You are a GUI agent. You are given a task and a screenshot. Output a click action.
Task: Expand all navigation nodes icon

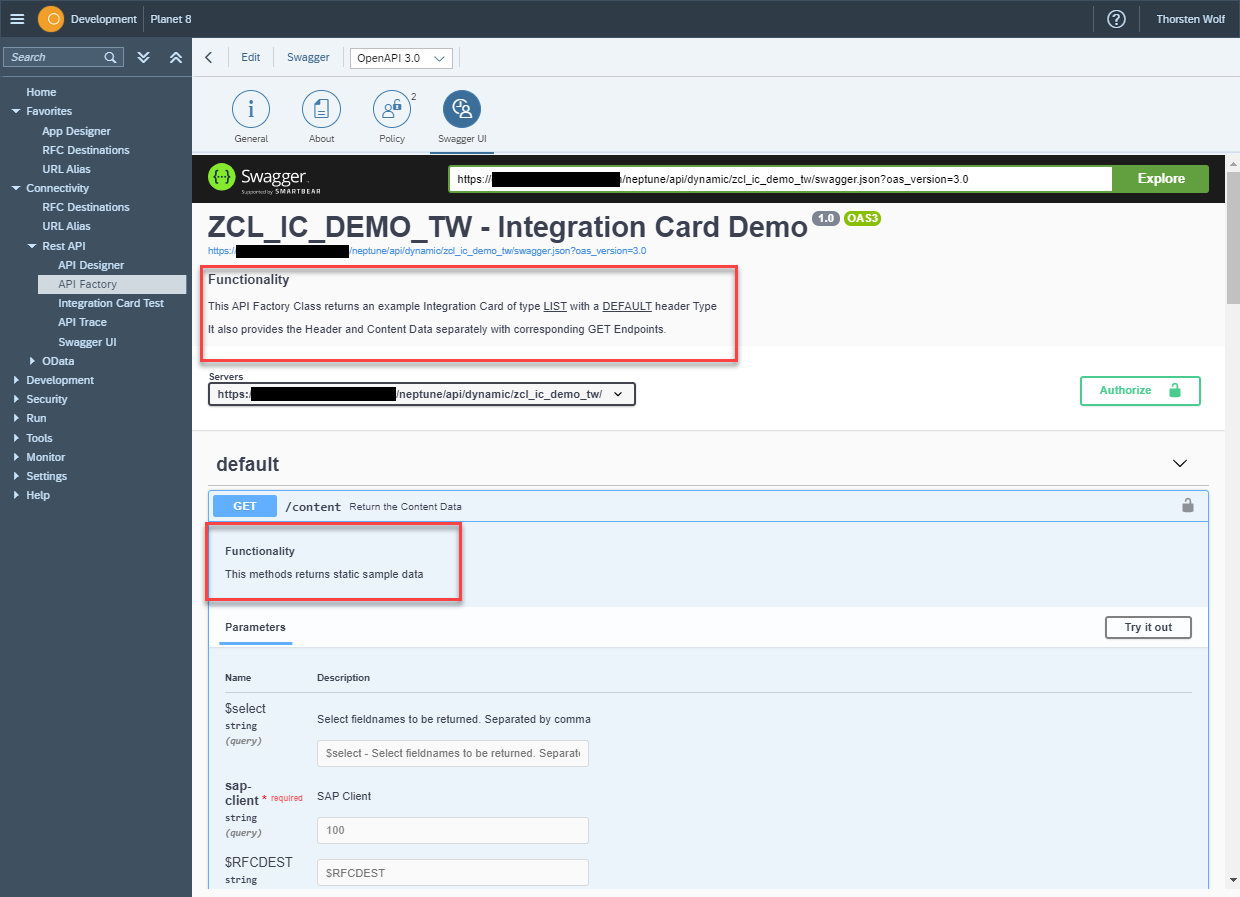click(x=144, y=57)
